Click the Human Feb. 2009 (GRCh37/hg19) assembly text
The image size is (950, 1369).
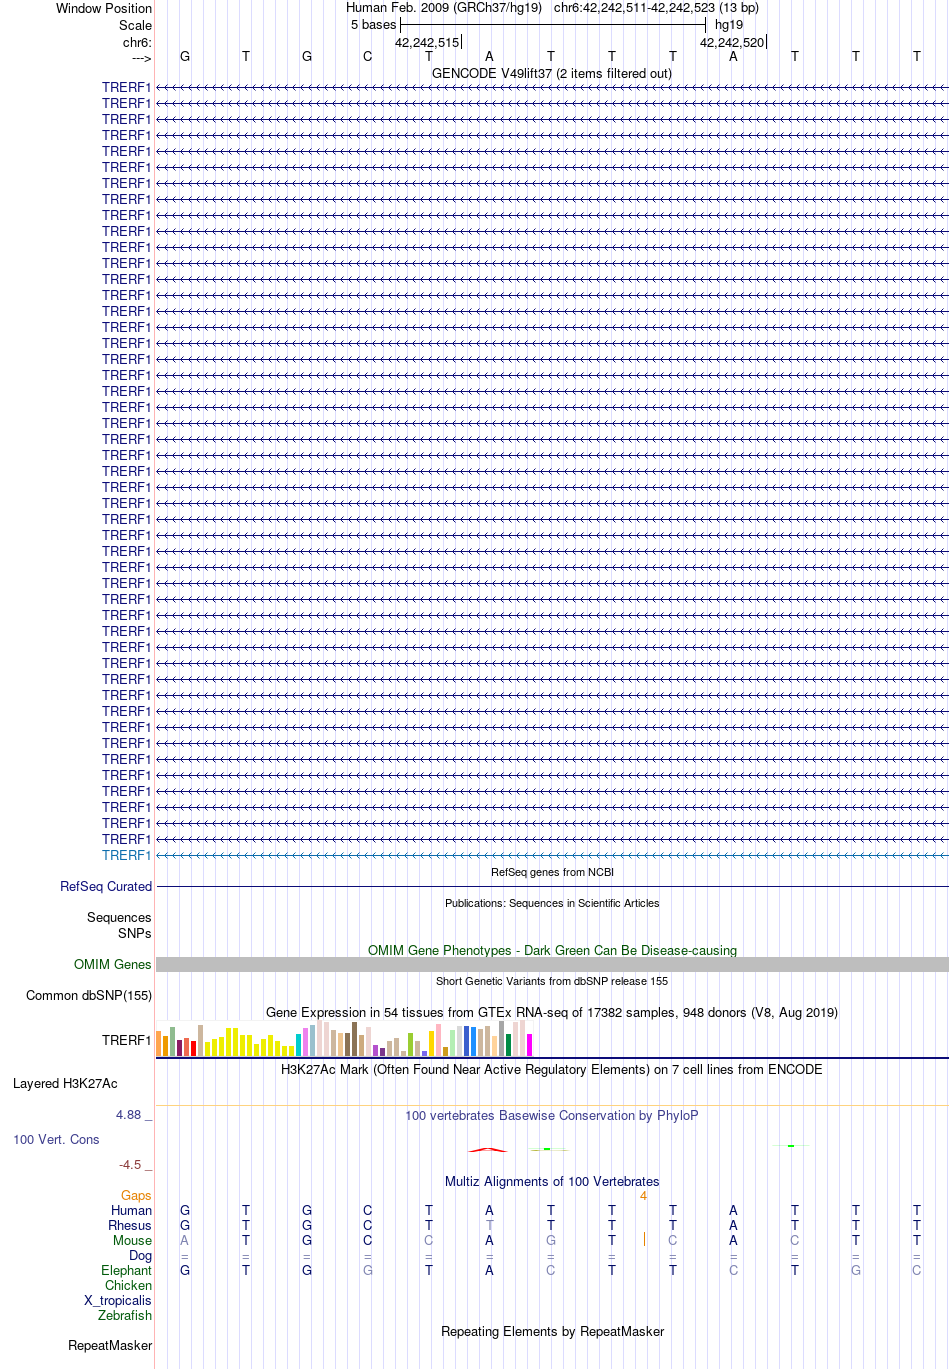point(444,8)
